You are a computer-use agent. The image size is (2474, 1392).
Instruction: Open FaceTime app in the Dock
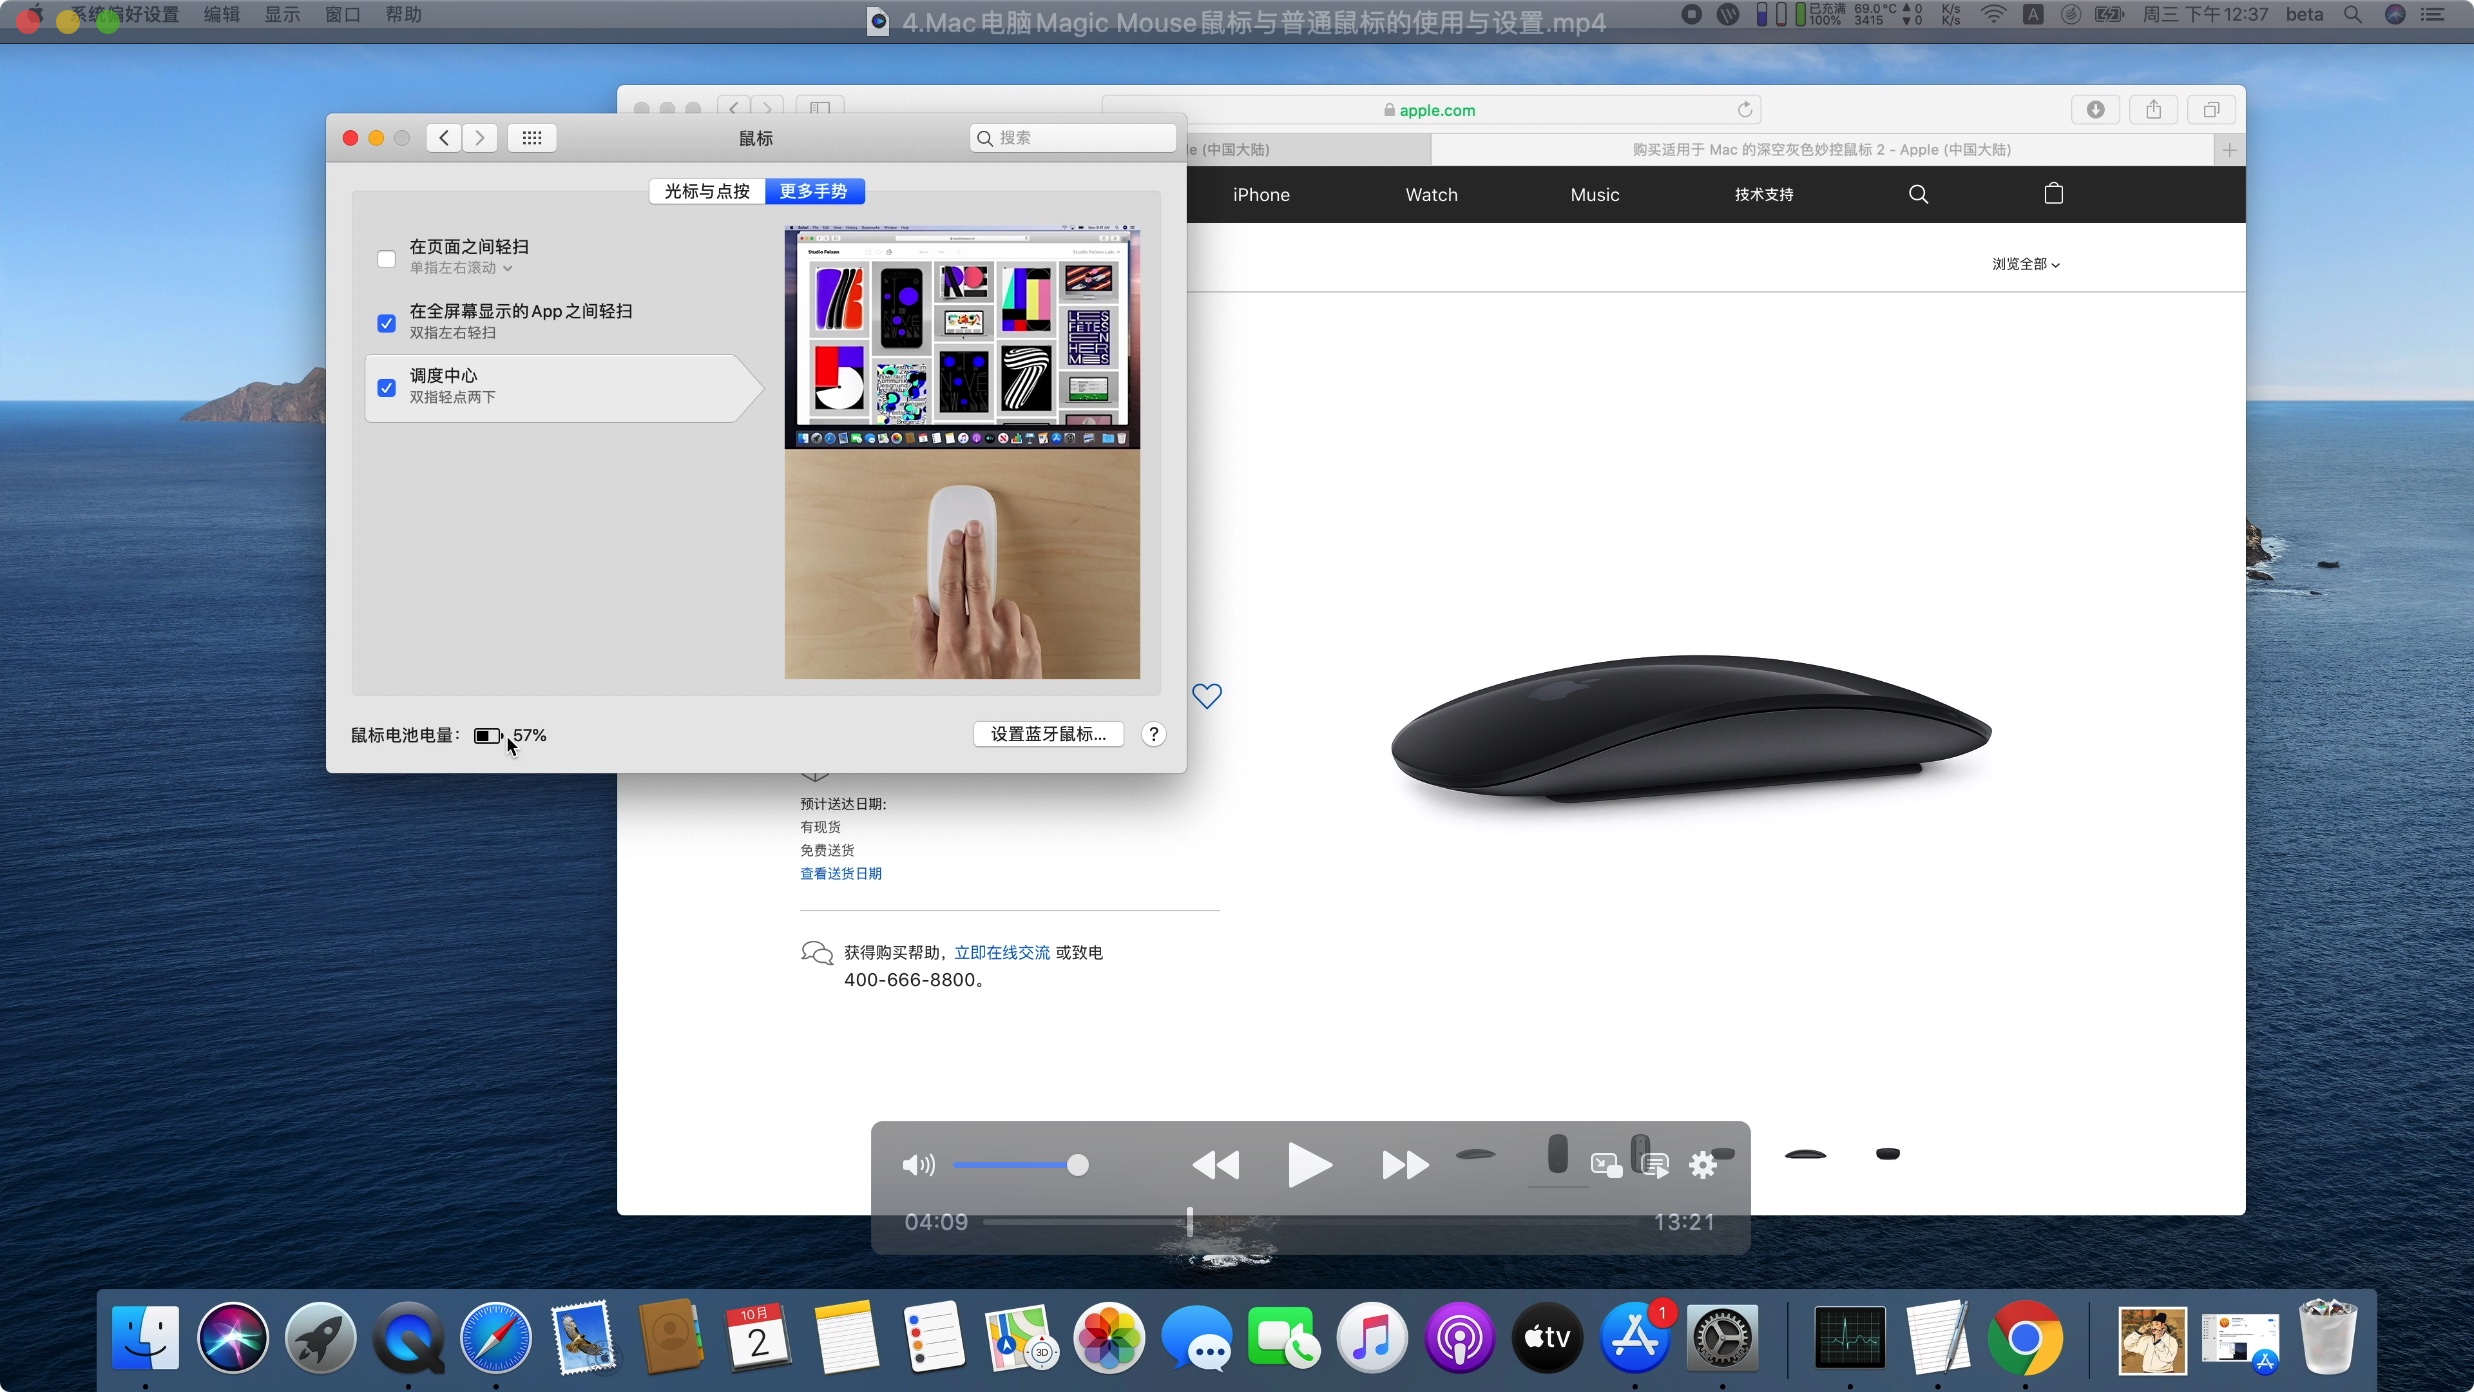(x=1283, y=1338)
